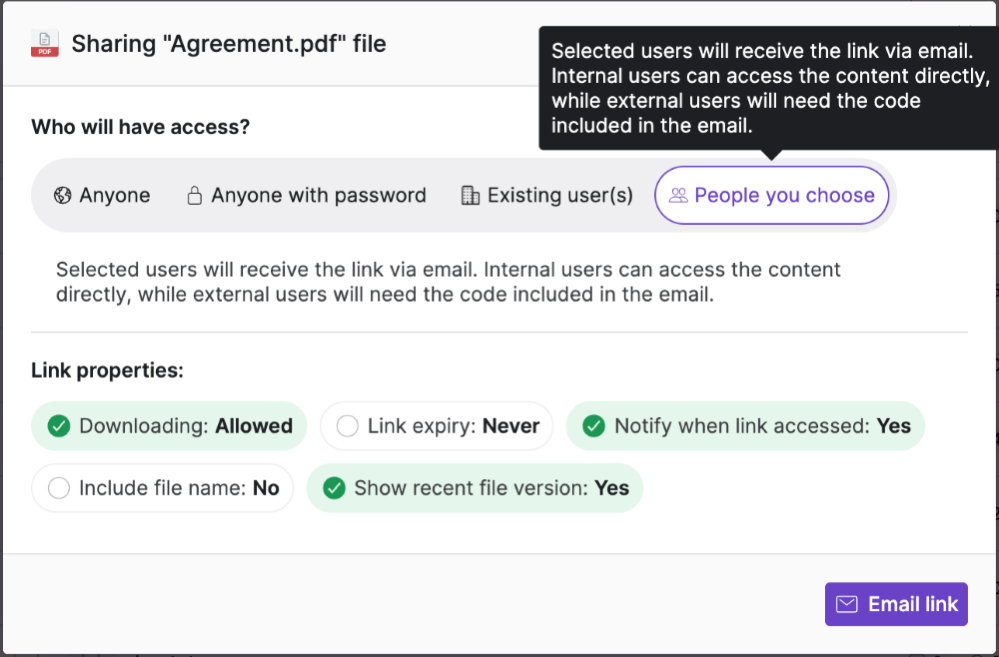Switch to the Existing user(s) tab
Viewport: 999px width, 657px height.
pos(546,195)
